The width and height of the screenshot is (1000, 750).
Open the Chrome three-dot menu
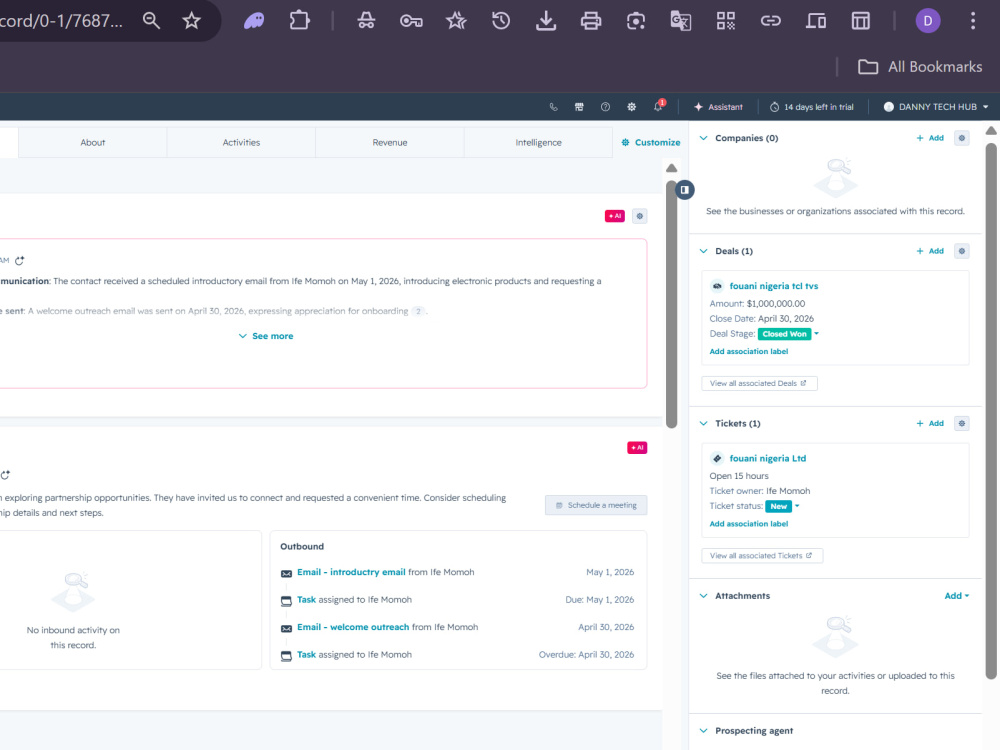[973, 21]
